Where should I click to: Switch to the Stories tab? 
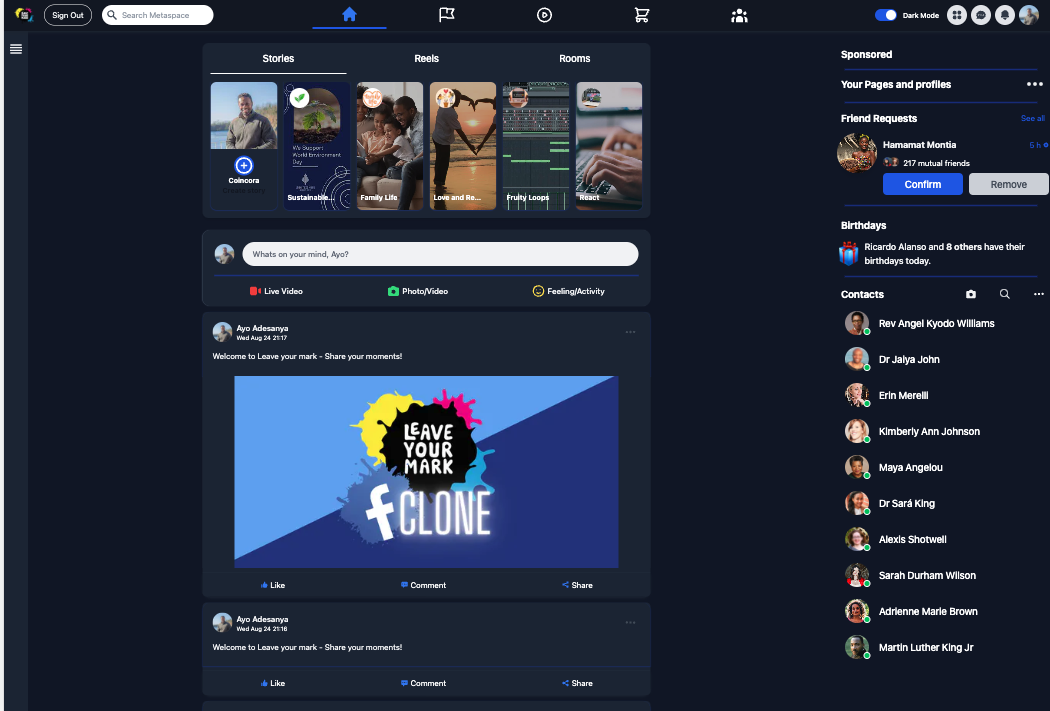coord(278,59)
